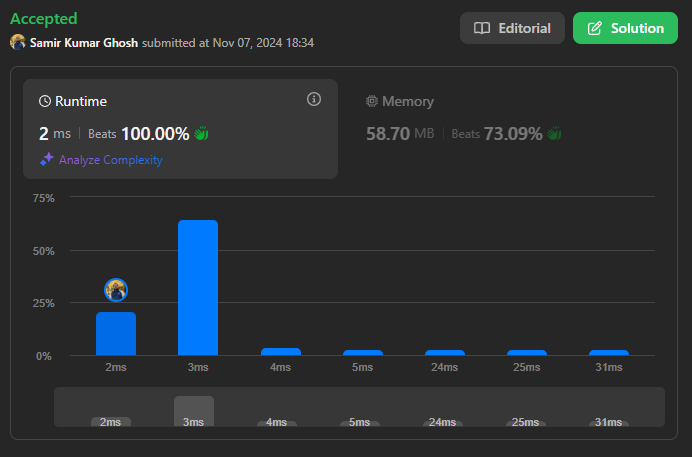
Task: Click submitter avatar next to Samir Kumar Ghosh
Action: [18, 43]
